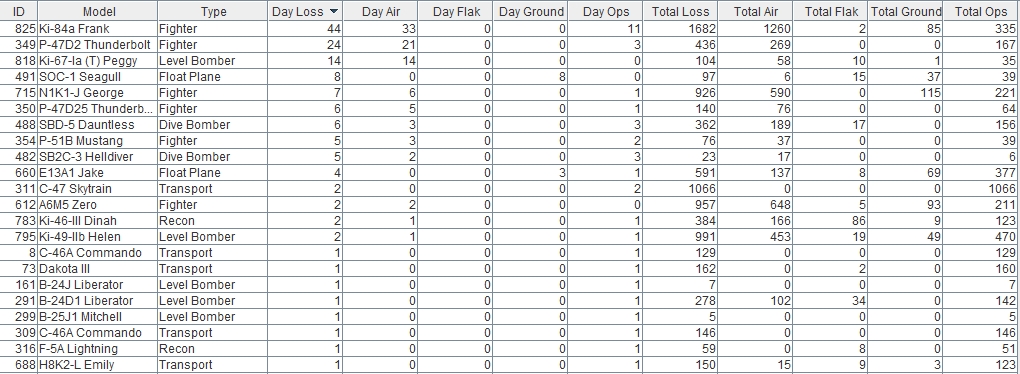
Task: Sort by the ID column header
Action: coord(19,11)
